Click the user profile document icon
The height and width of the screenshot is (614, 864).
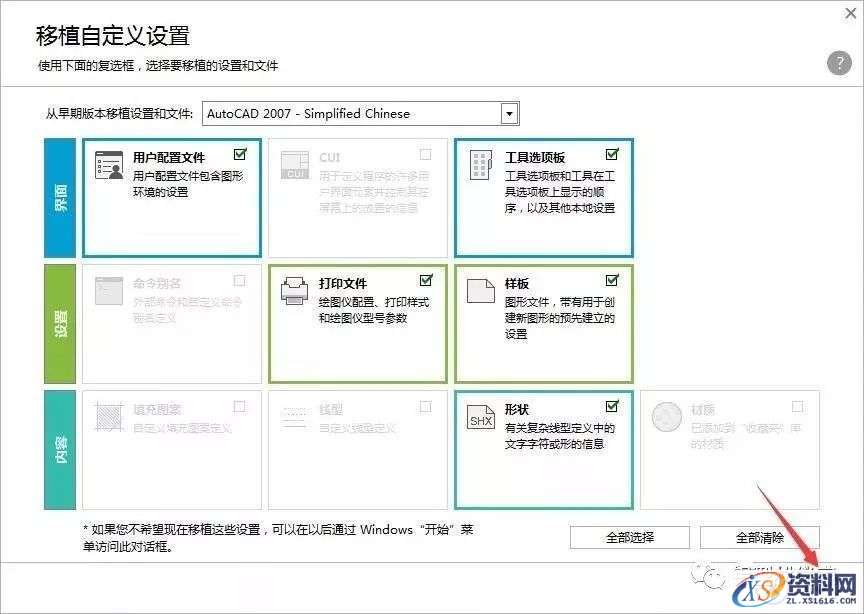109,164
